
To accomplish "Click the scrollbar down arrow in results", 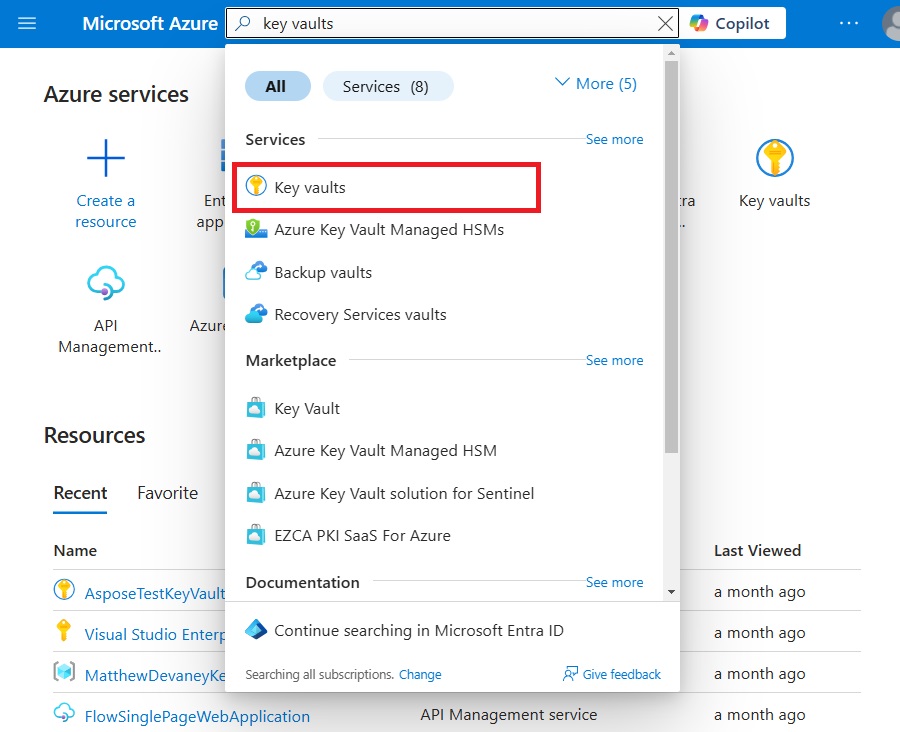I will (x=671, y=592).
